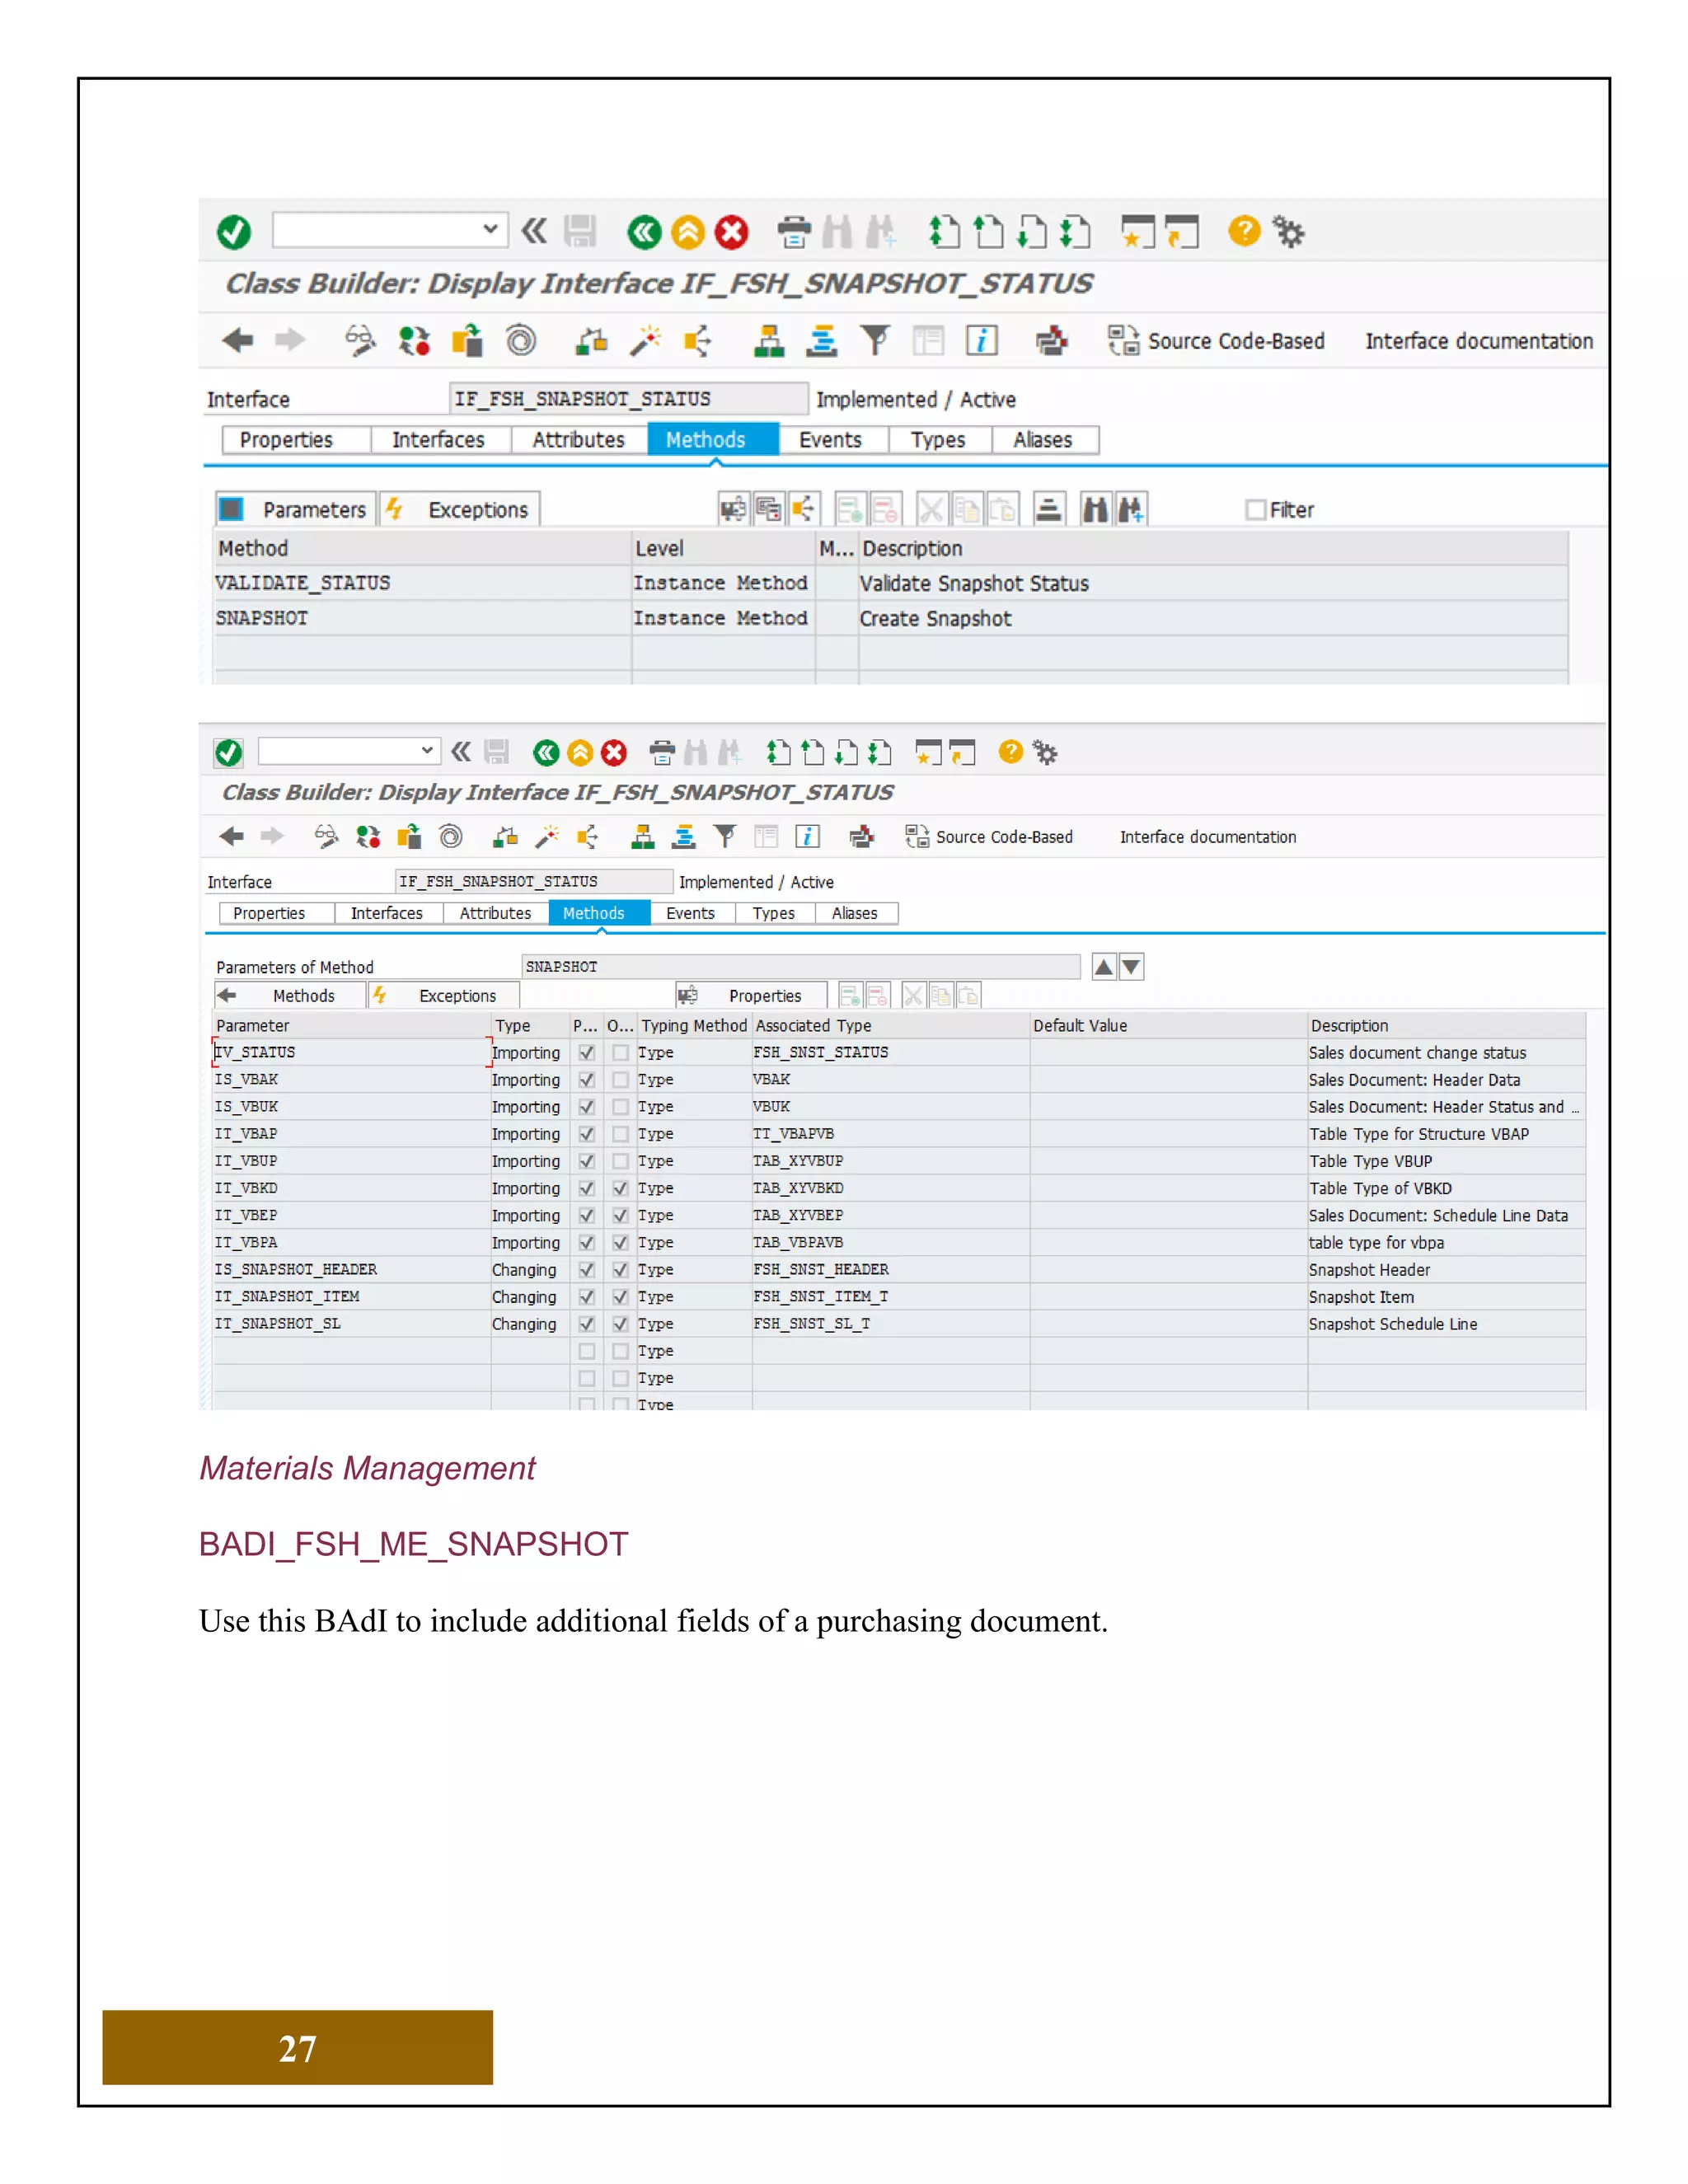Screen dimensions: 1688x2184
Task: Click the IS_VBUK parameter cell
Action: (x=351, y=1107)
